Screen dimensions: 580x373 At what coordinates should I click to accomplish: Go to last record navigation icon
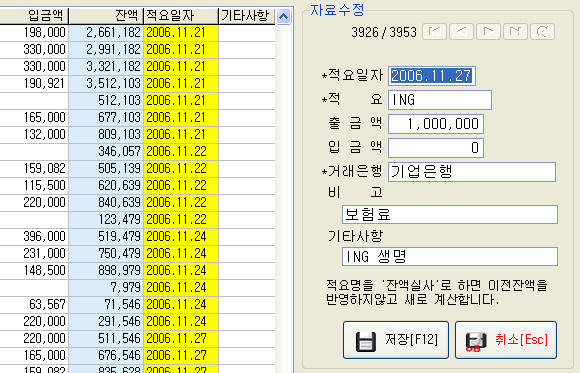[515, 32]
